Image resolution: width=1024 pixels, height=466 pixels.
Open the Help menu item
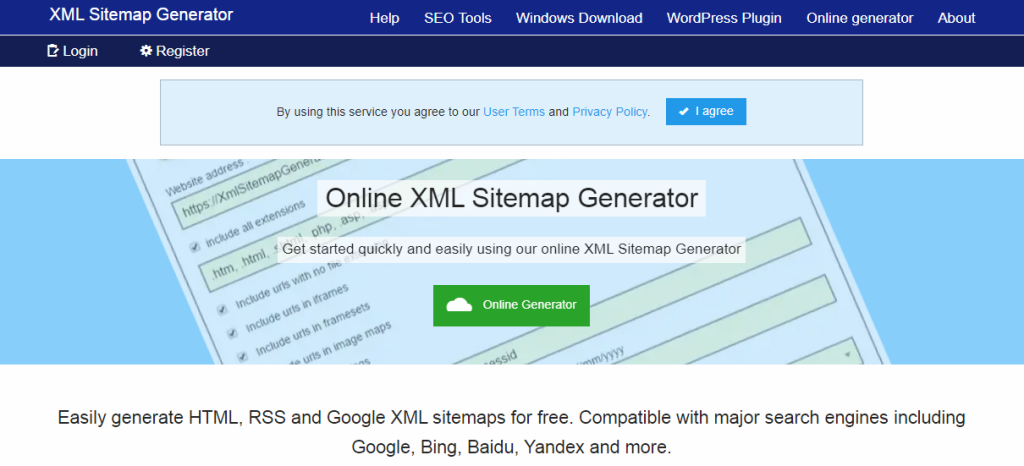click(384, 18)
